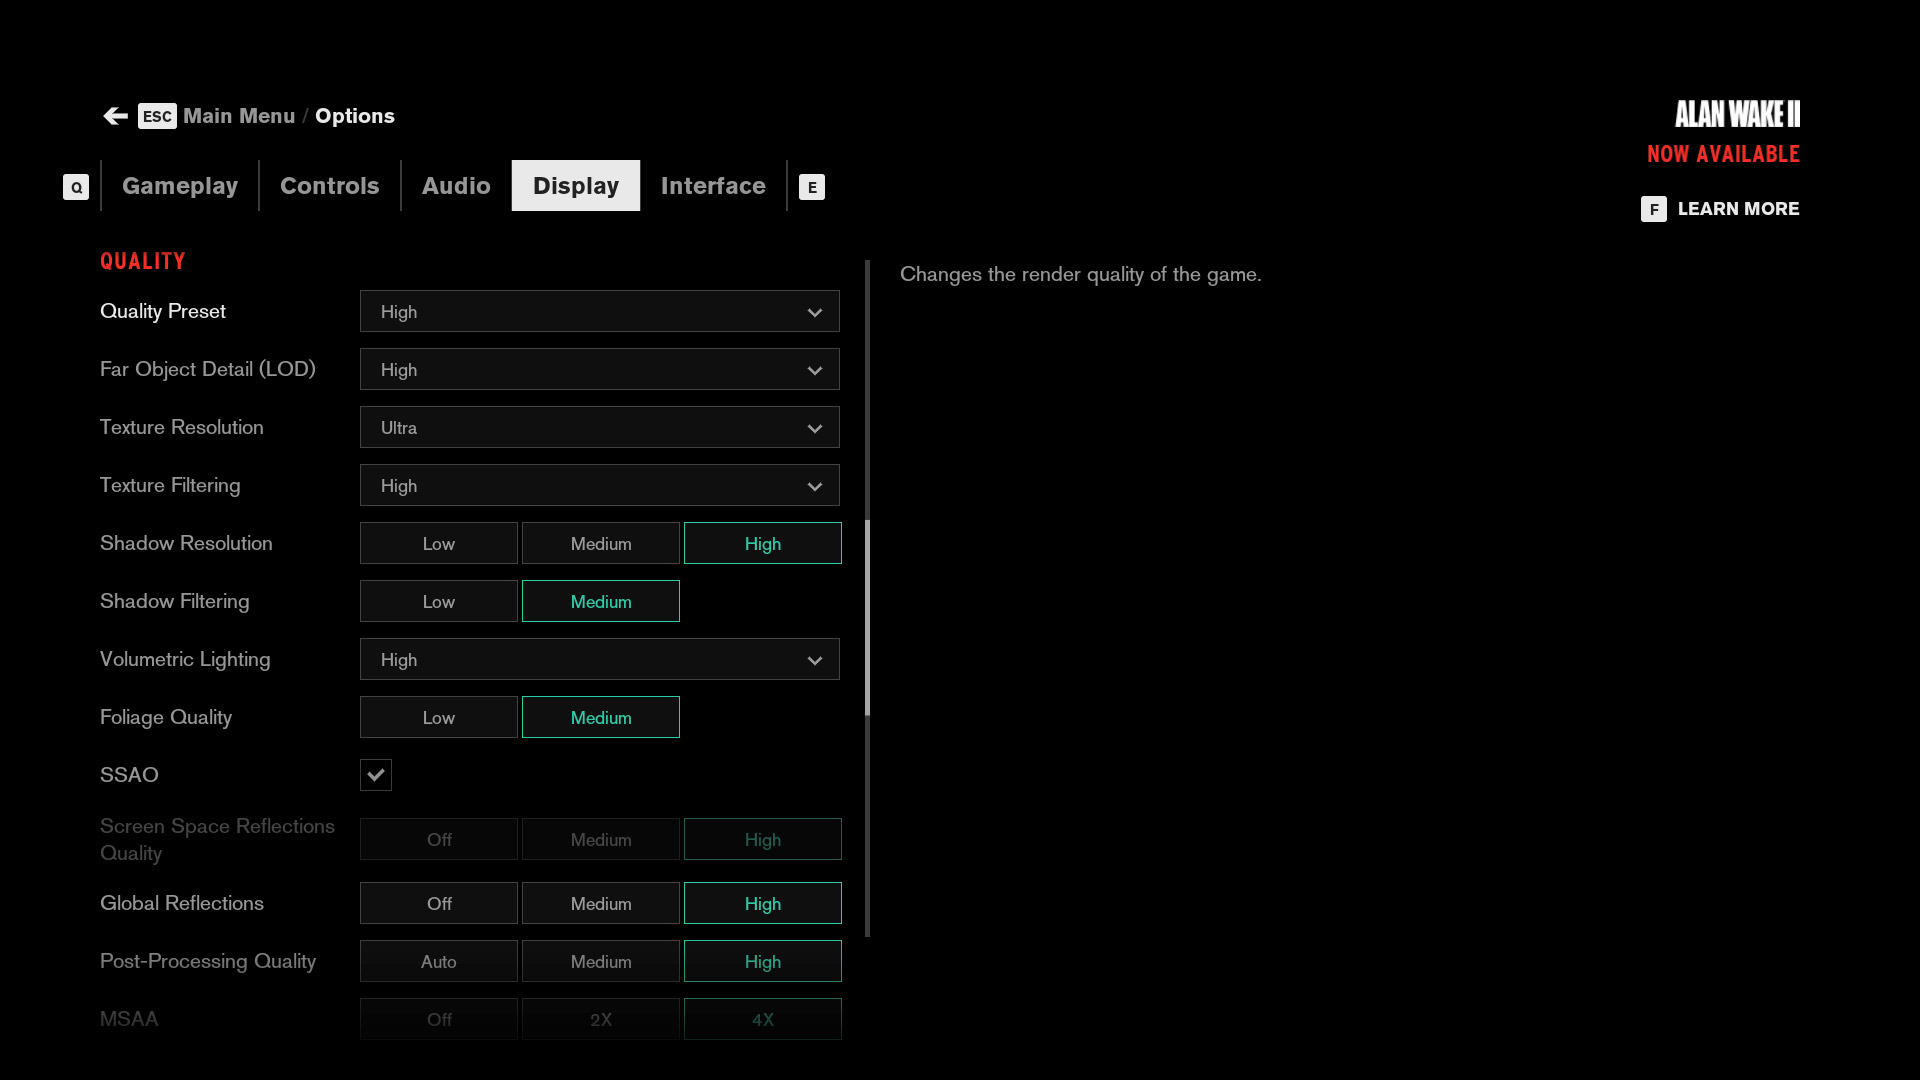Set MSAA to 2X

click(601, 1019)
